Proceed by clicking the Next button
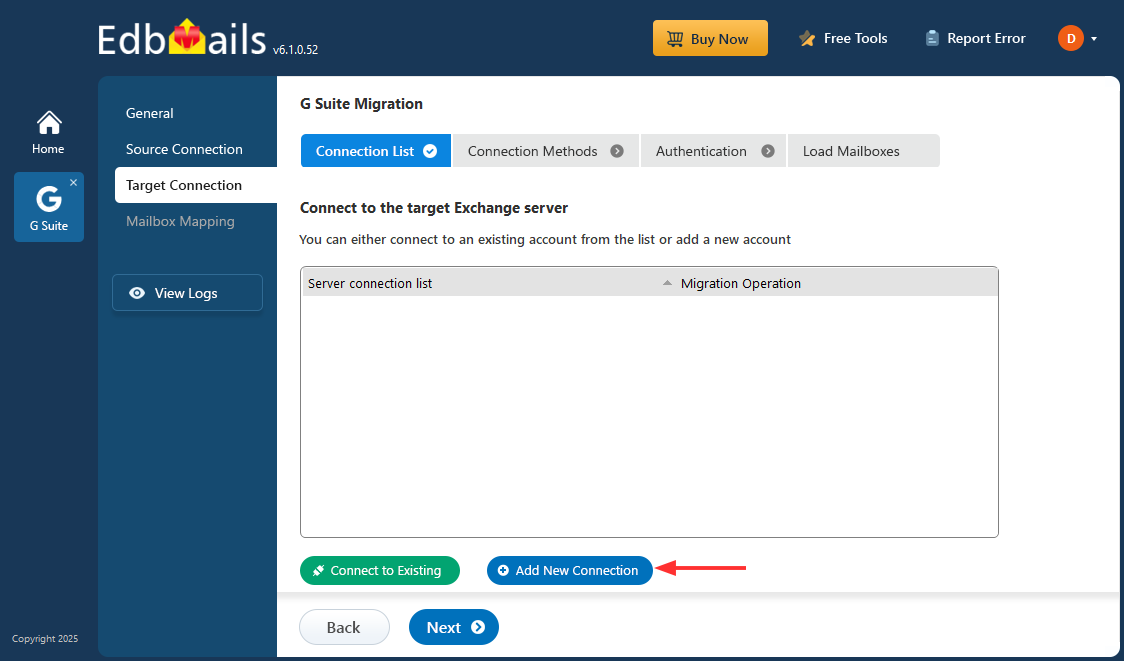The height and width of the screenshot is (661, 1124). tap(453, 627)
